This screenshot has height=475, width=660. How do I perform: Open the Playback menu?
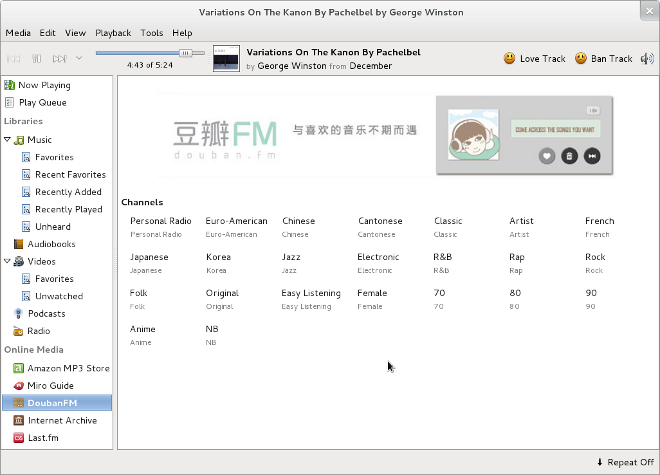[113, 33]
